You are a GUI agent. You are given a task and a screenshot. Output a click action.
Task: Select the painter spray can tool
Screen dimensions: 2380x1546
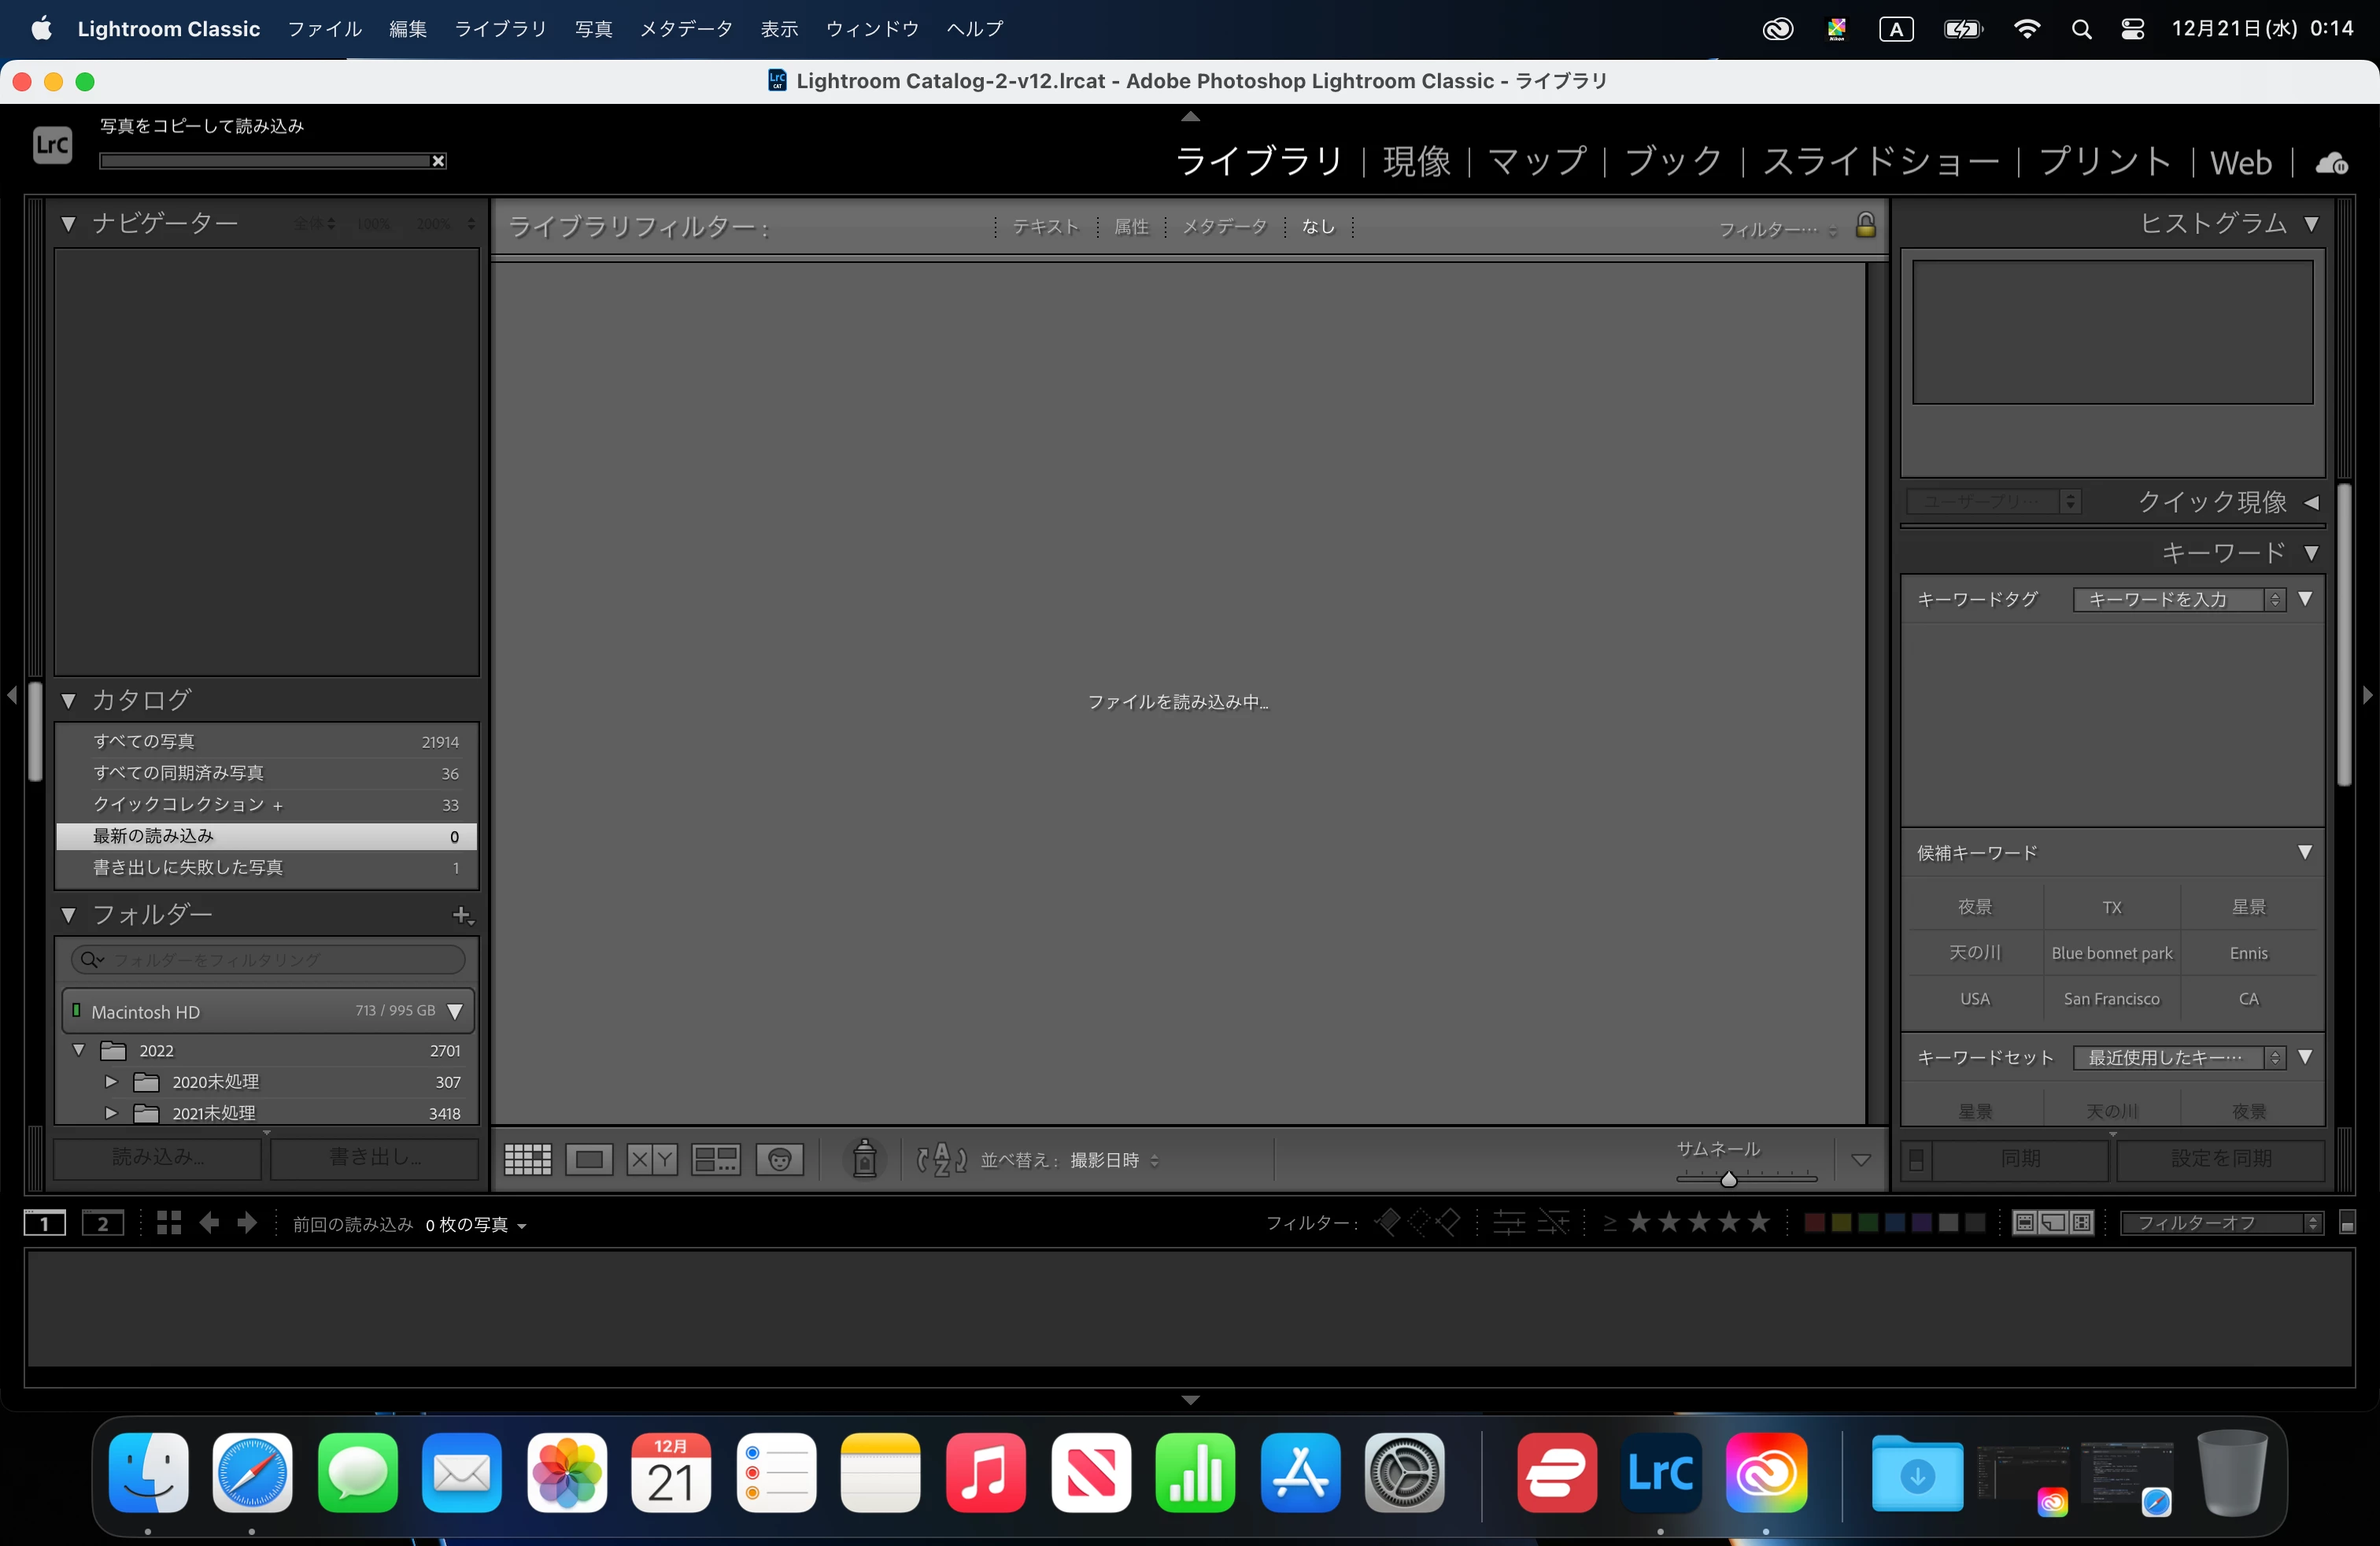pos(864,1160)
